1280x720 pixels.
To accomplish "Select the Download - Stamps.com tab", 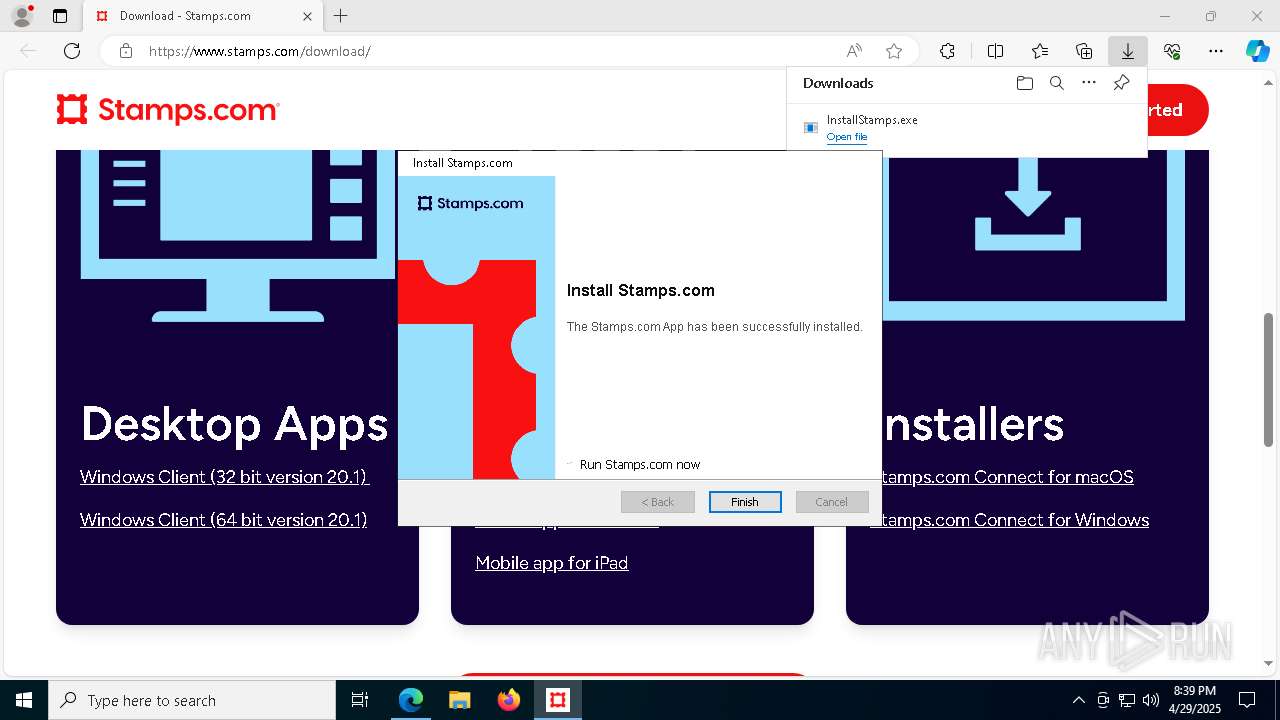I will pos(202,16).
